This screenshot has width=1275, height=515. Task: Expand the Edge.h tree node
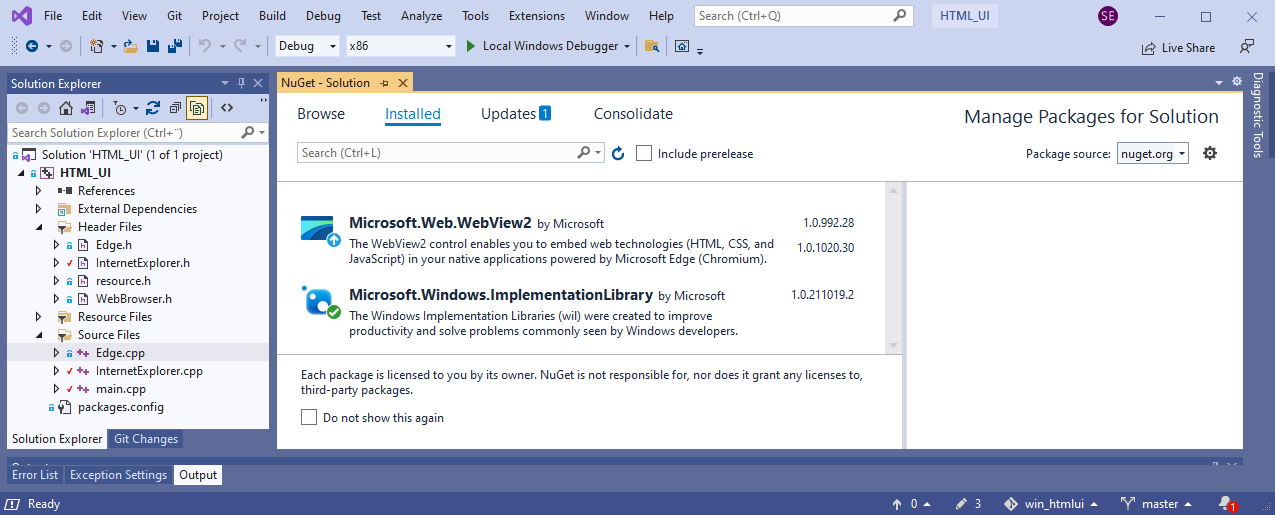tap(57, 245)
